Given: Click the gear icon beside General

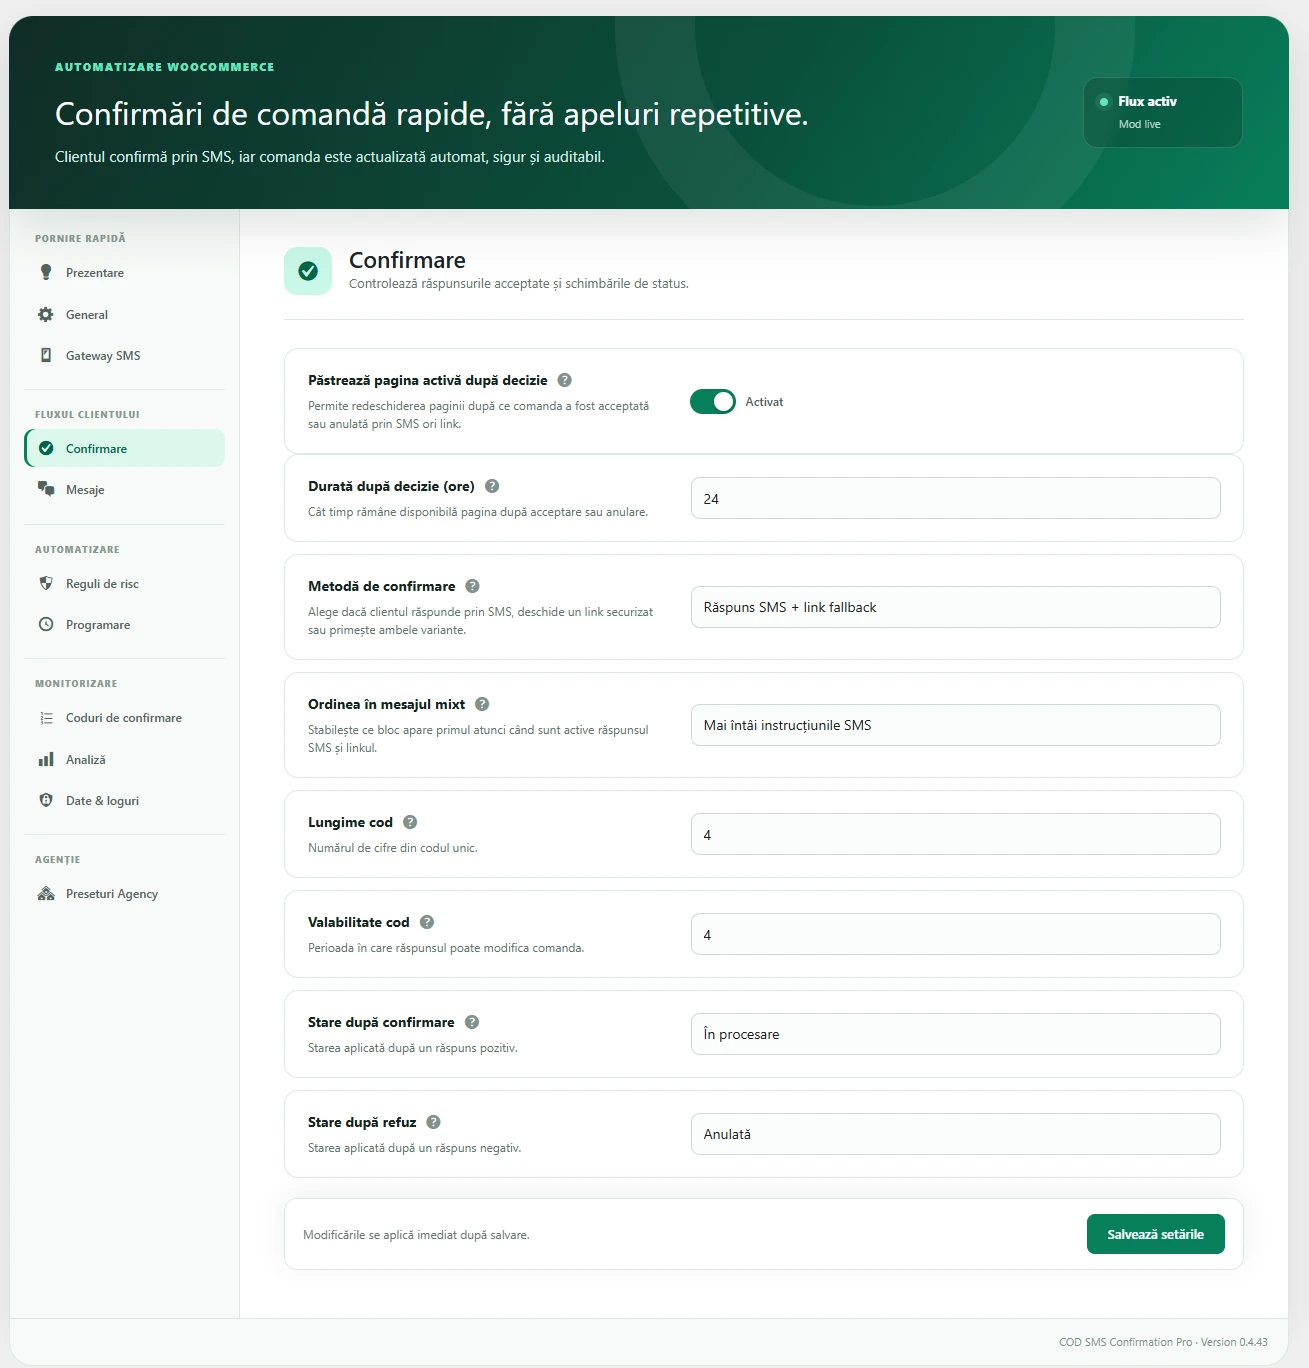Looking at the screenshot, I should tap(46, 314).
